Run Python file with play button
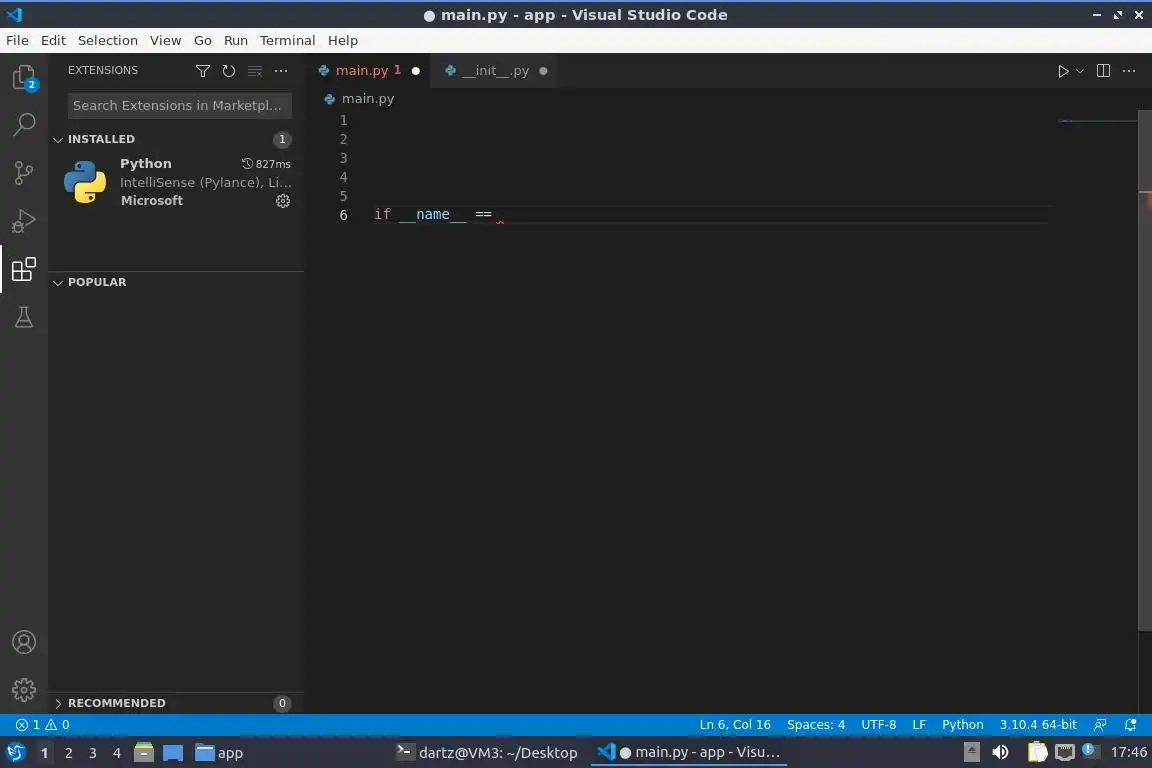Screen dimensions: 1152x768 [x=1062, y=71]
